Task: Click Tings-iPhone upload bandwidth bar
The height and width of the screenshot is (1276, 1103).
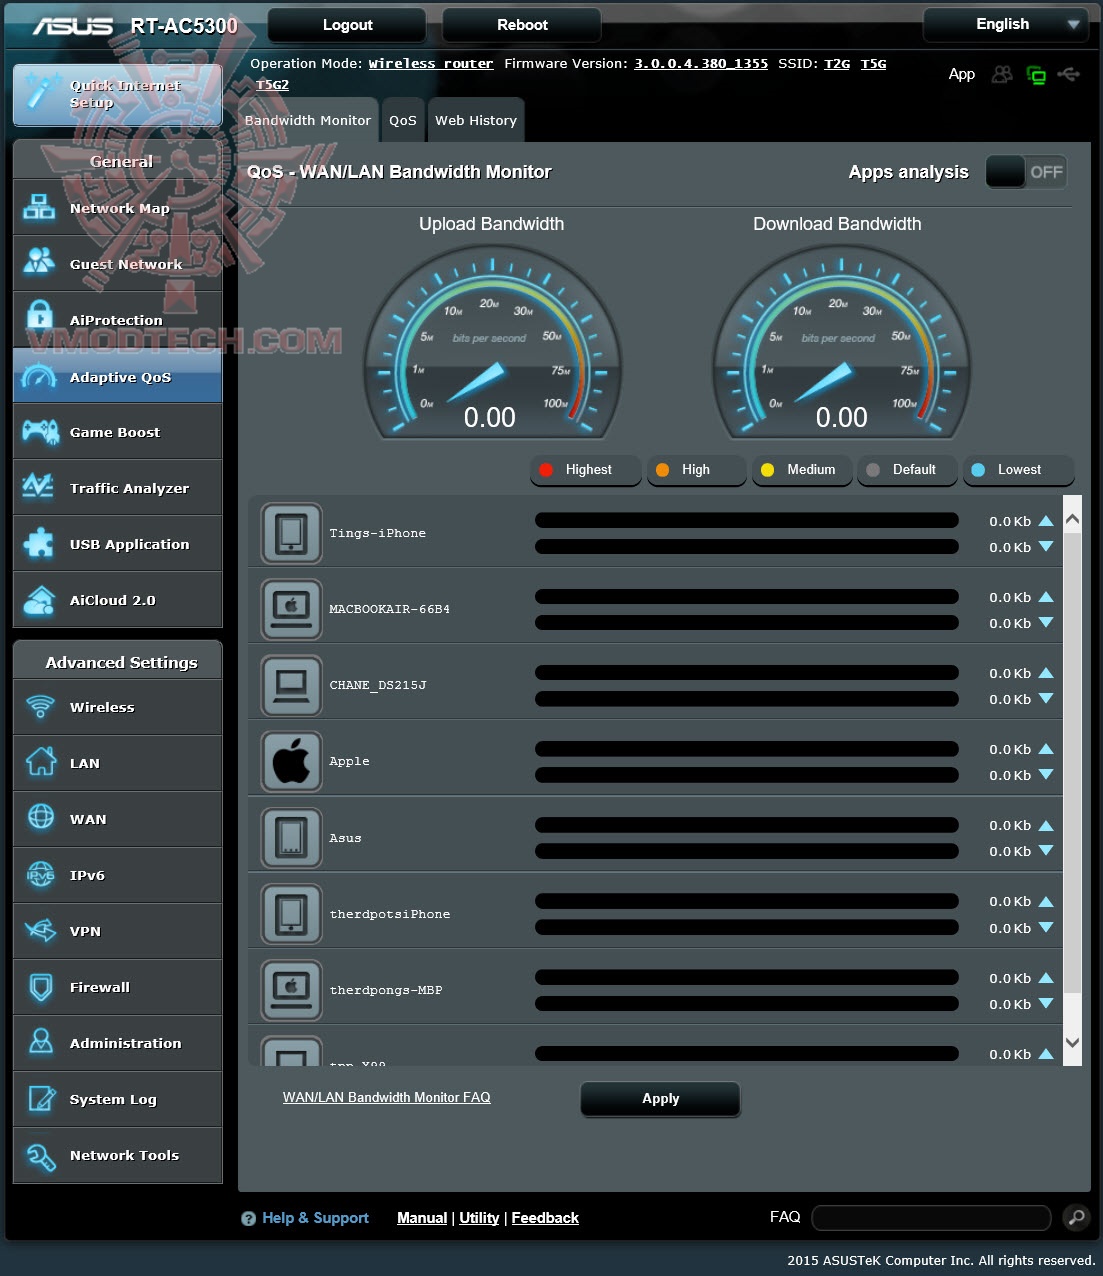Action: [746, 520]
